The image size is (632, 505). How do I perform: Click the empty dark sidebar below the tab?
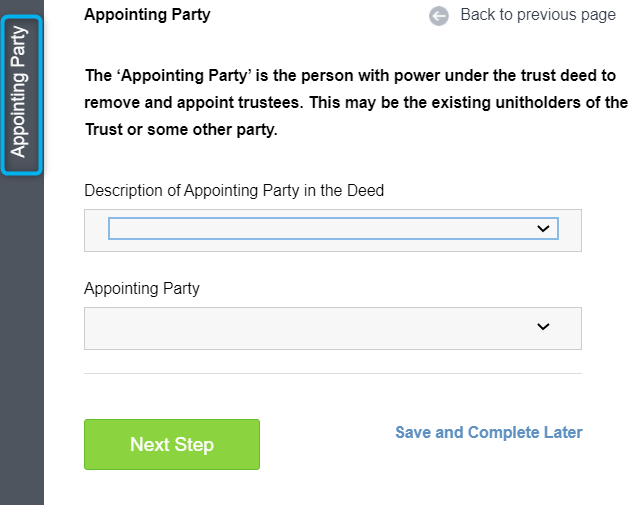[x=22, y=339]
